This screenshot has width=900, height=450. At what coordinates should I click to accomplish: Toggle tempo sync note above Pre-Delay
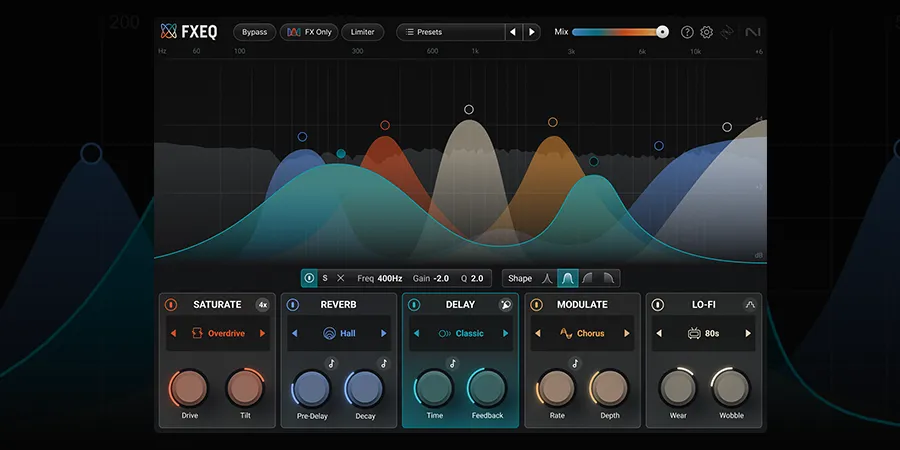331,363
